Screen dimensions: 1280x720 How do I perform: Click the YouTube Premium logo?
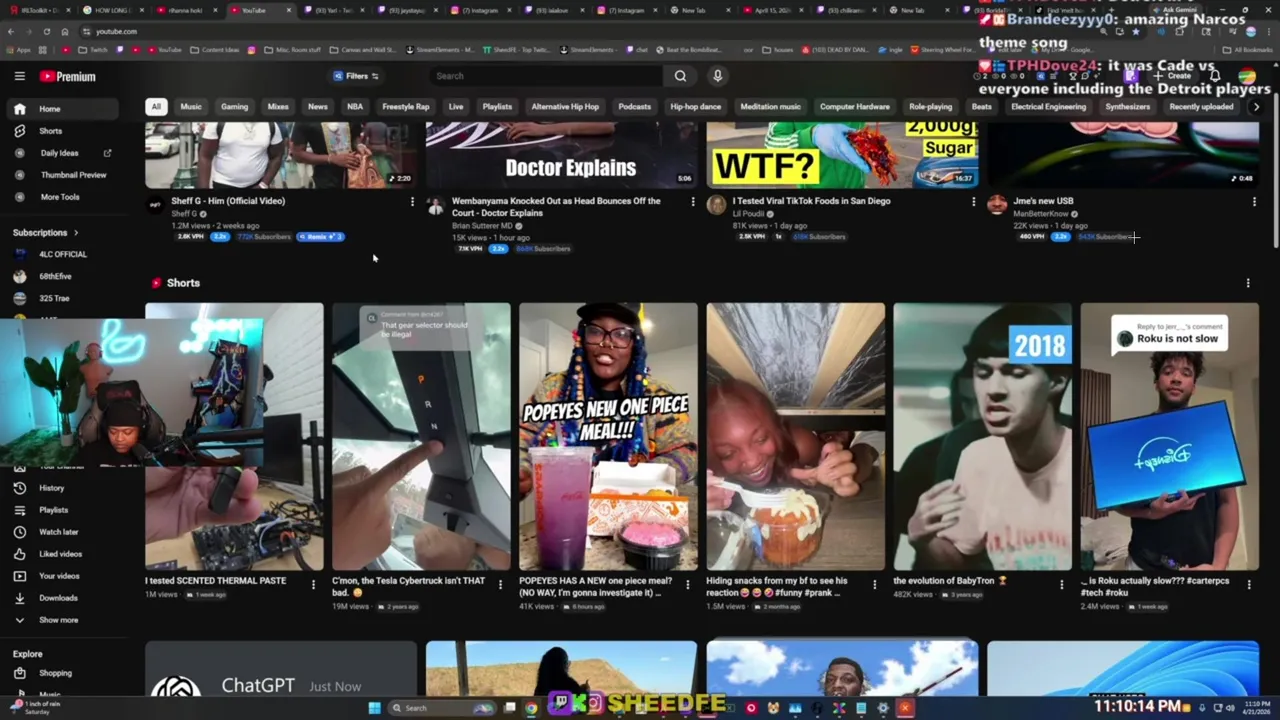click(x=68, y=76)
